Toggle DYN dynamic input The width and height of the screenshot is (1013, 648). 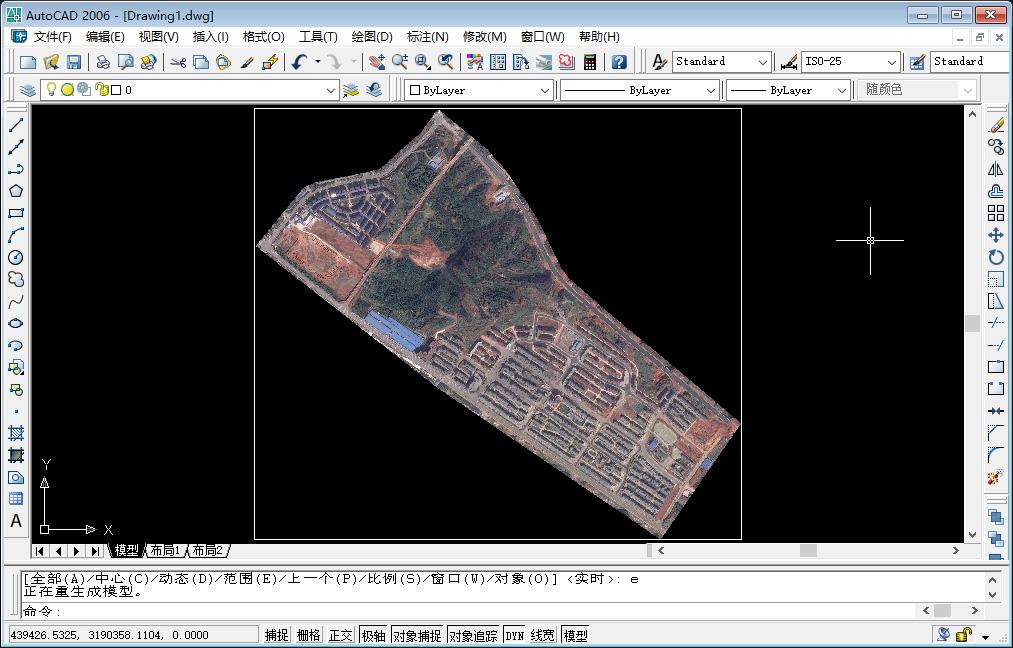pyautogui.click(x=515, y=635)
